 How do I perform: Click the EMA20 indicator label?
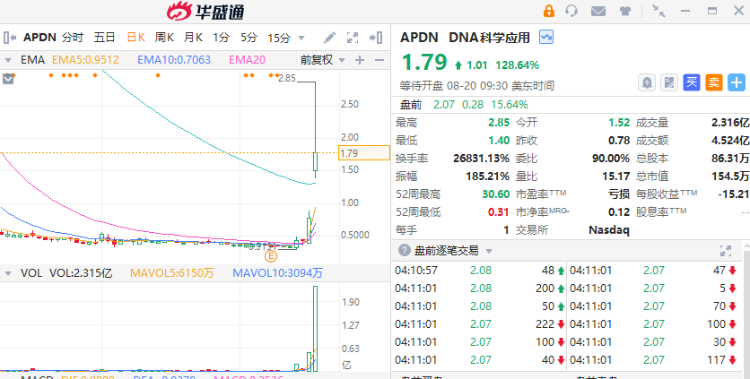pos(247,60)
